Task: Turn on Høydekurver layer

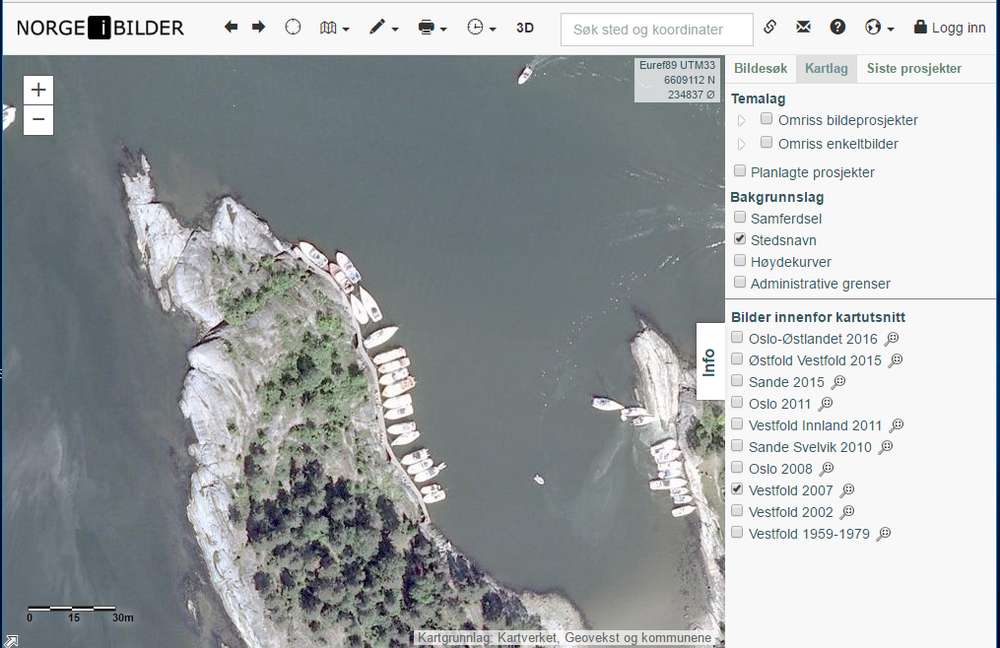Action: (x=740, y=260)
